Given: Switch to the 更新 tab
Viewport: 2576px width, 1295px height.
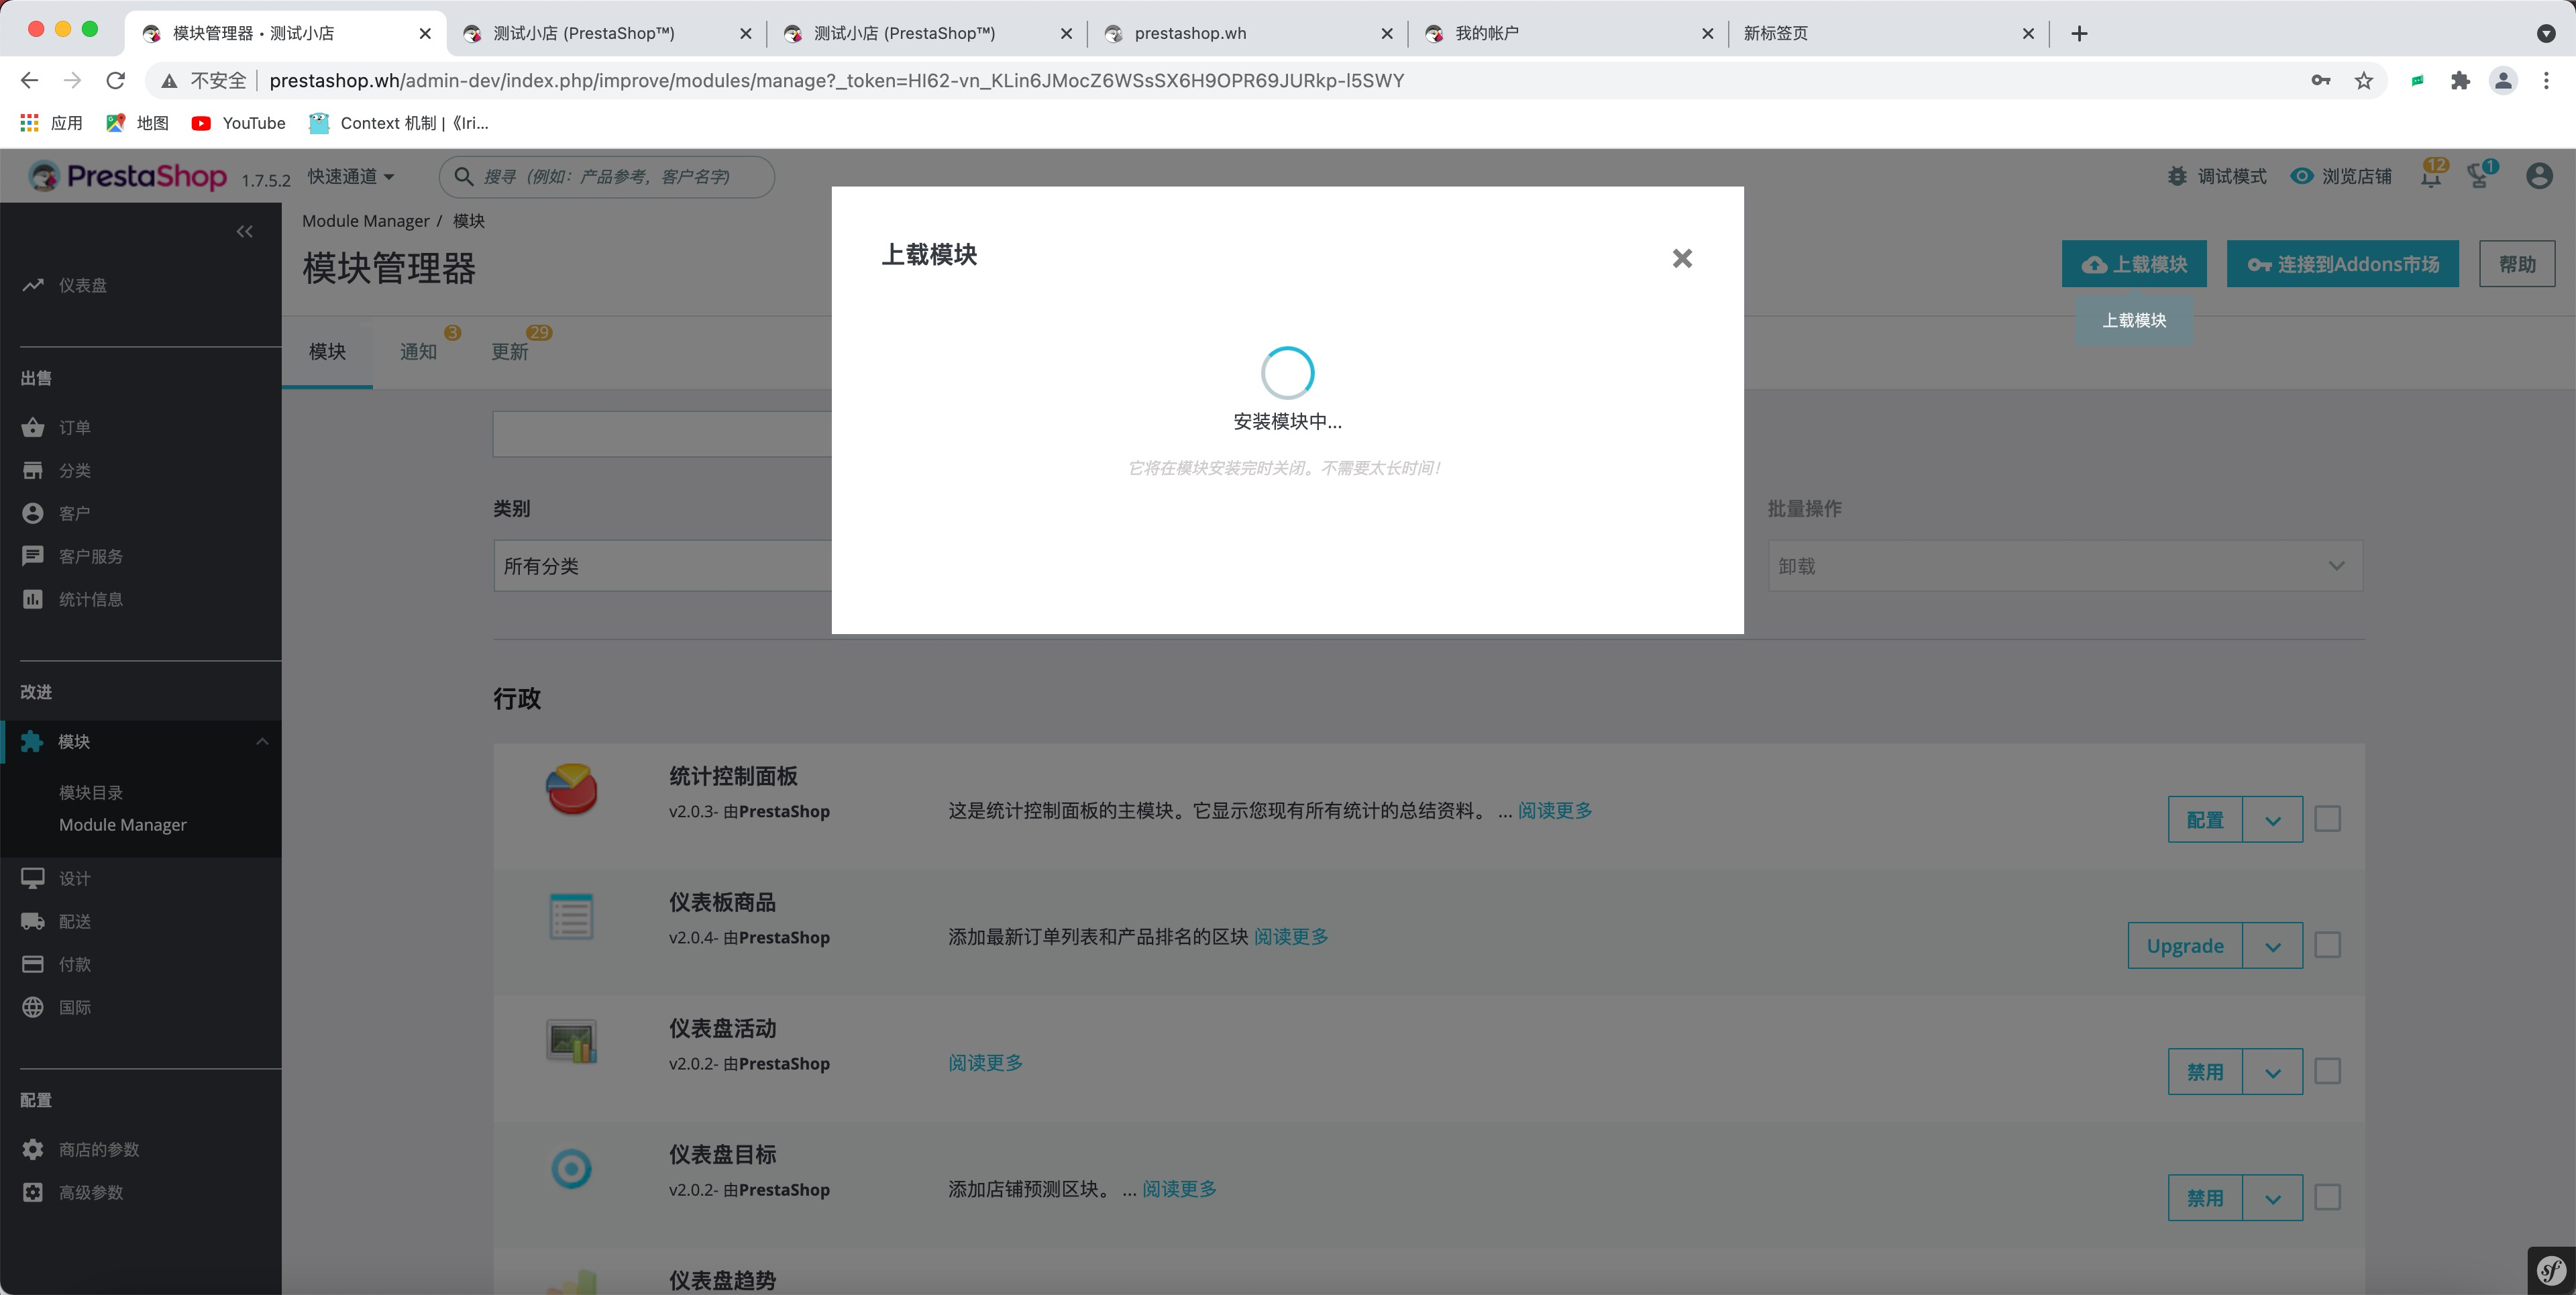Looking at the screenshot, I should (509, 352).
